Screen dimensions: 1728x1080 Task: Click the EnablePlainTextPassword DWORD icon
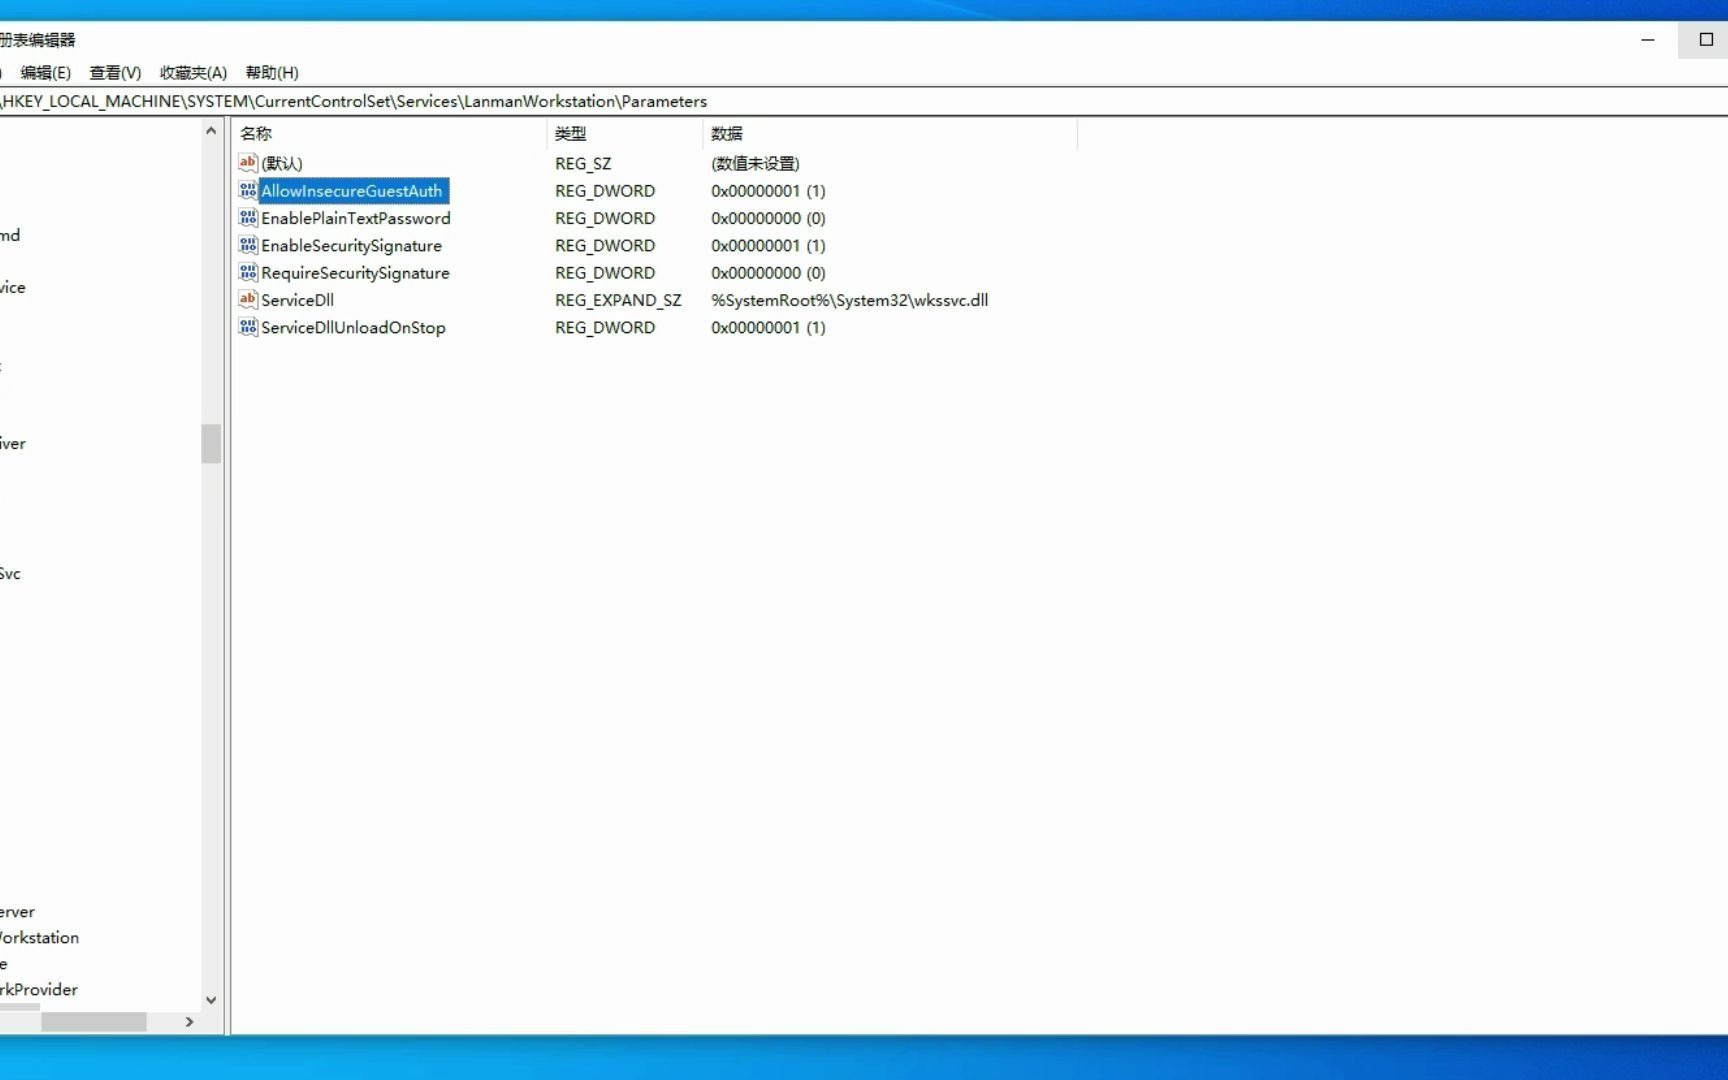tap(248, 218)
